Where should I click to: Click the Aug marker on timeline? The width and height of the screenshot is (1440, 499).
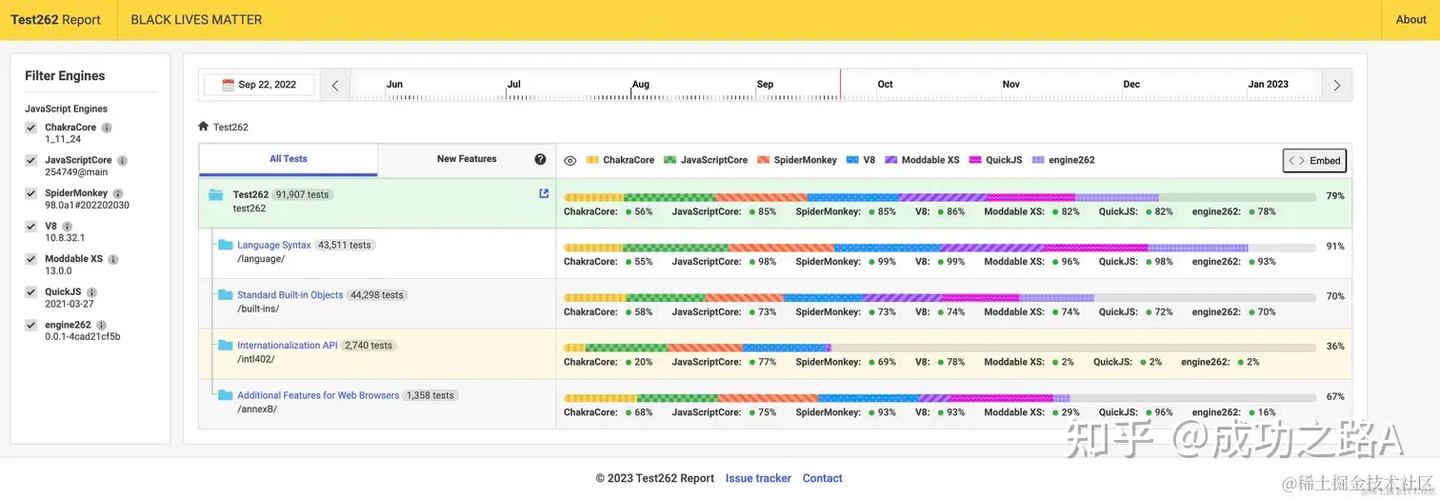641,84
